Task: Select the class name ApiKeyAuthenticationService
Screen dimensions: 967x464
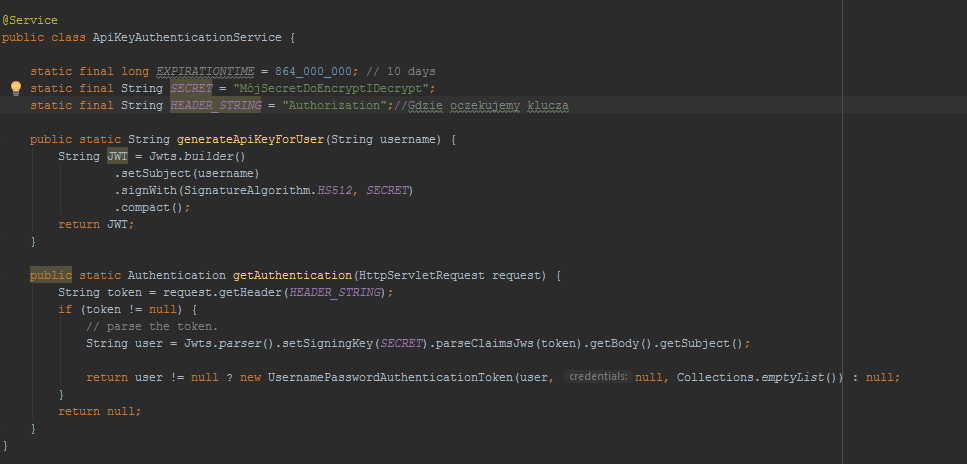Action: pos(187,37)
